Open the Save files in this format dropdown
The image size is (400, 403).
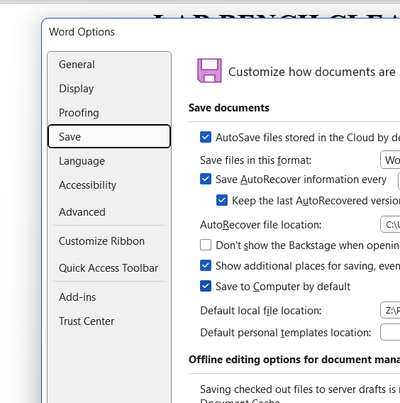pyautogui.click(x=390, y=160)
